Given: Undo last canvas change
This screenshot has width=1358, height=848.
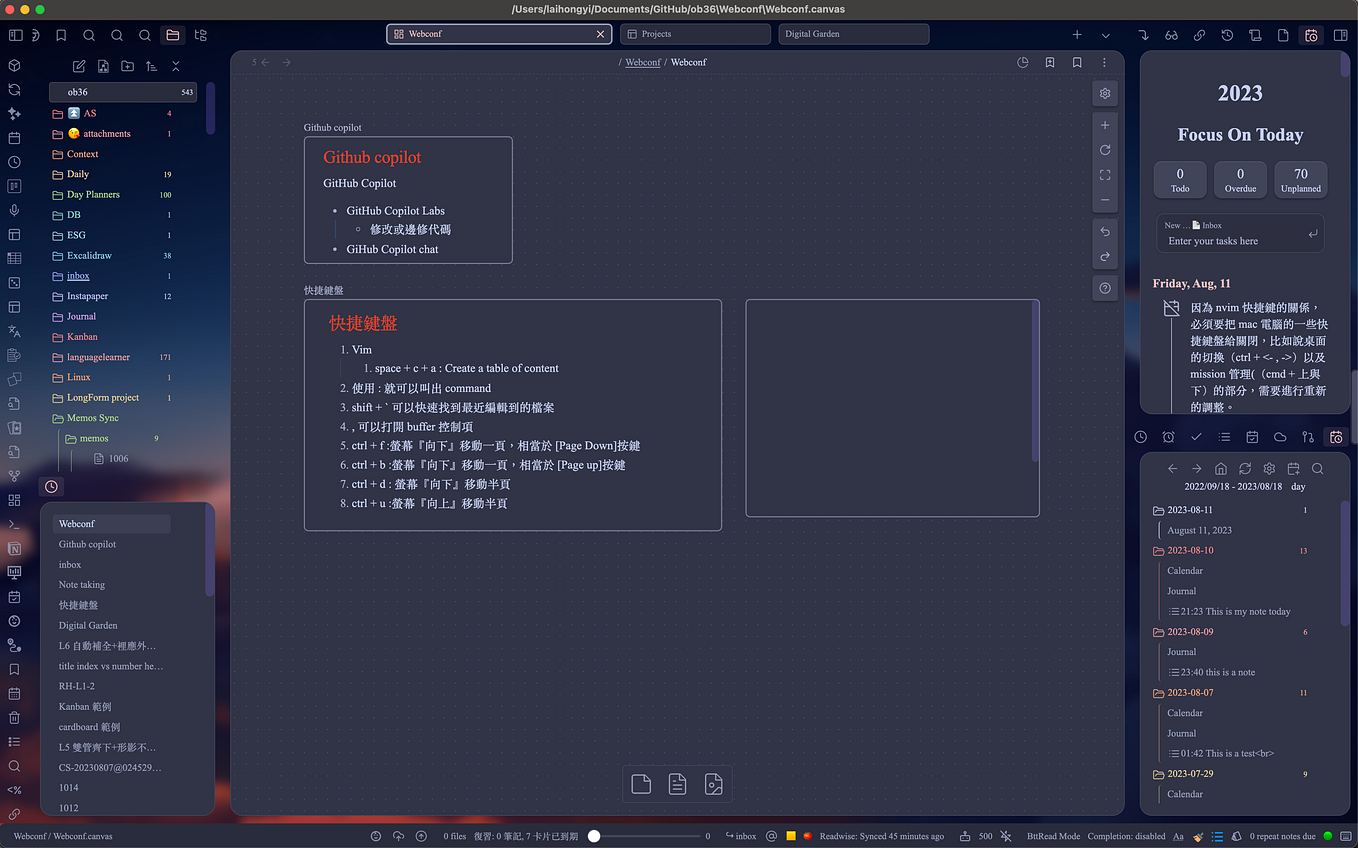Looking at the screenshot, I should pos(1105,231).
